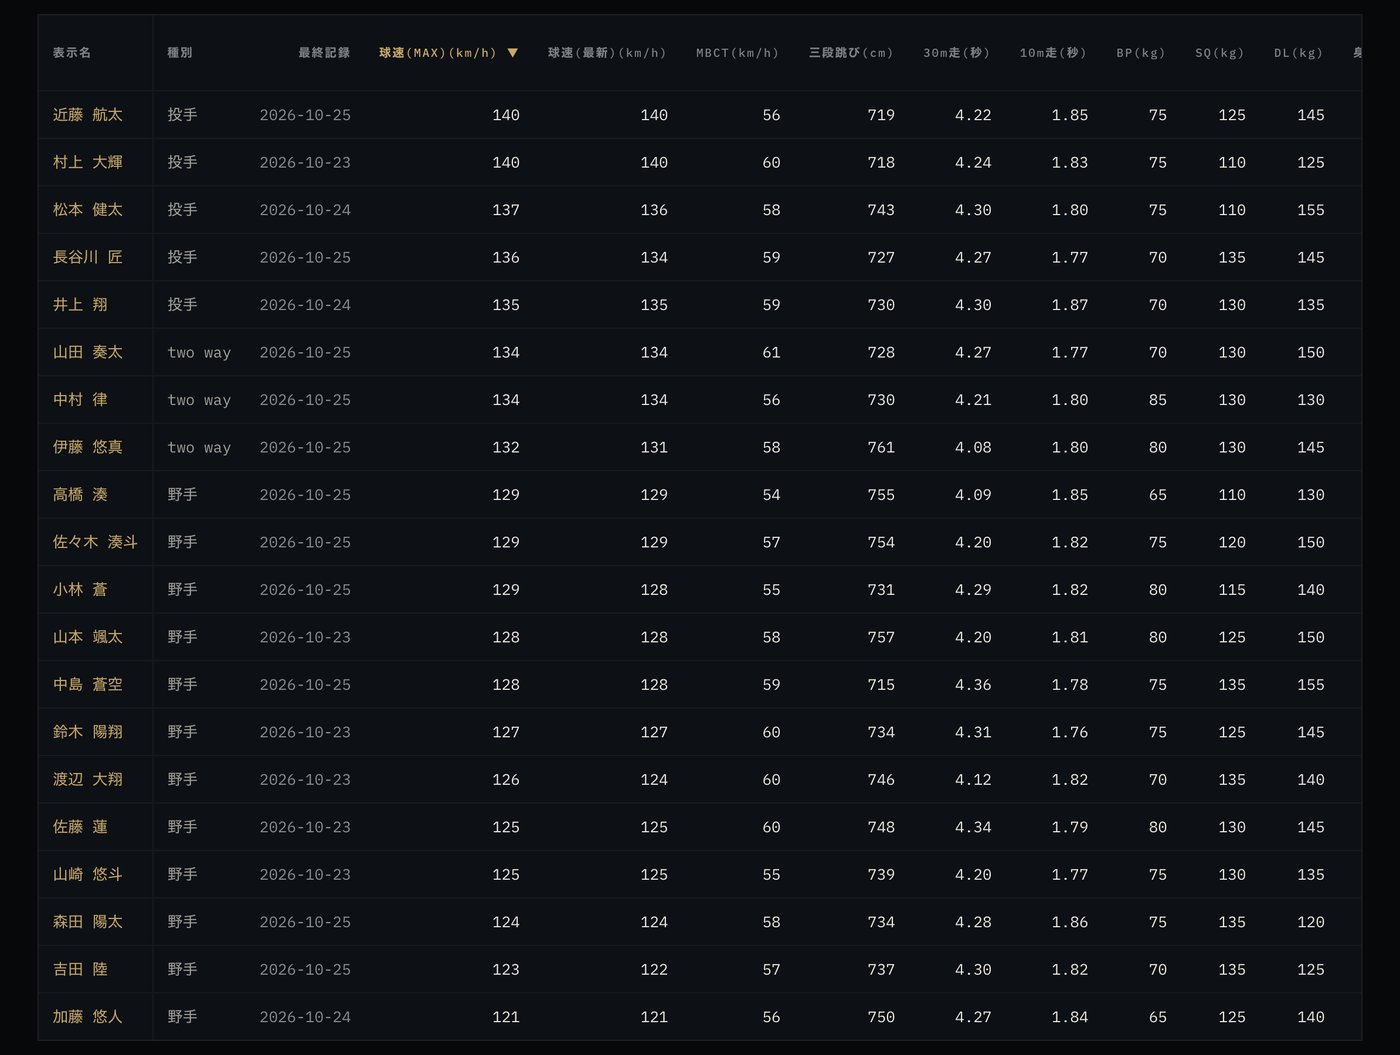Click 山田 奏太's two way type cell
The image size is (1400, 1055).
(199, 353)
